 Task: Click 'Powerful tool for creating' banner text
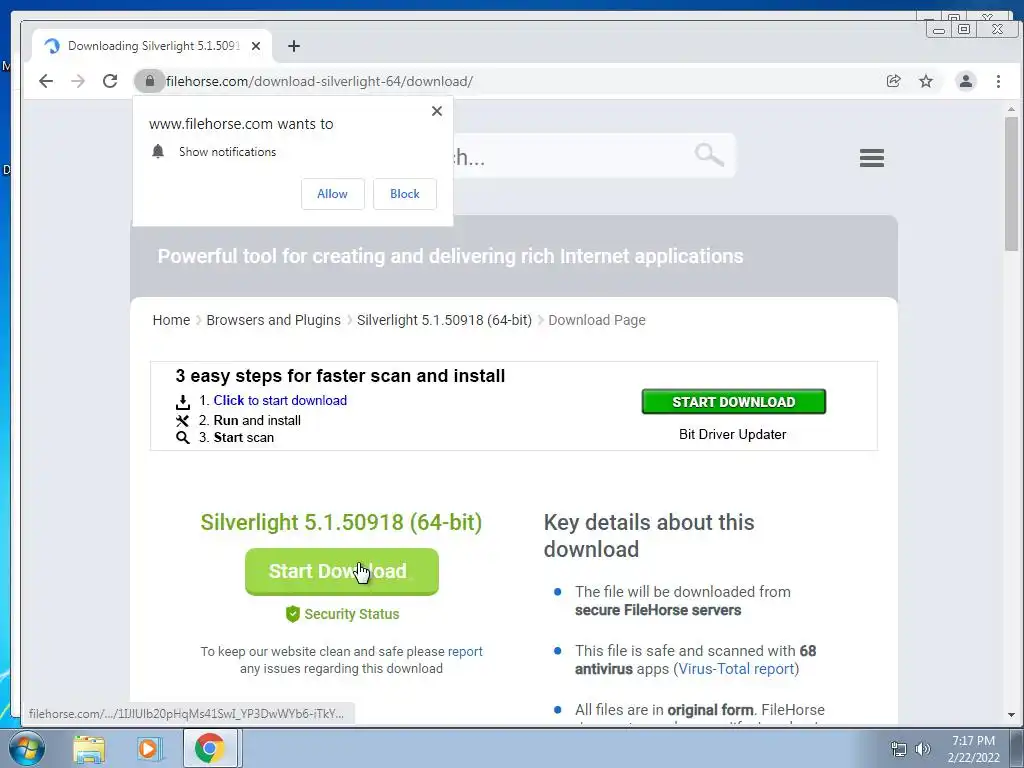click(x=451, y=256)
